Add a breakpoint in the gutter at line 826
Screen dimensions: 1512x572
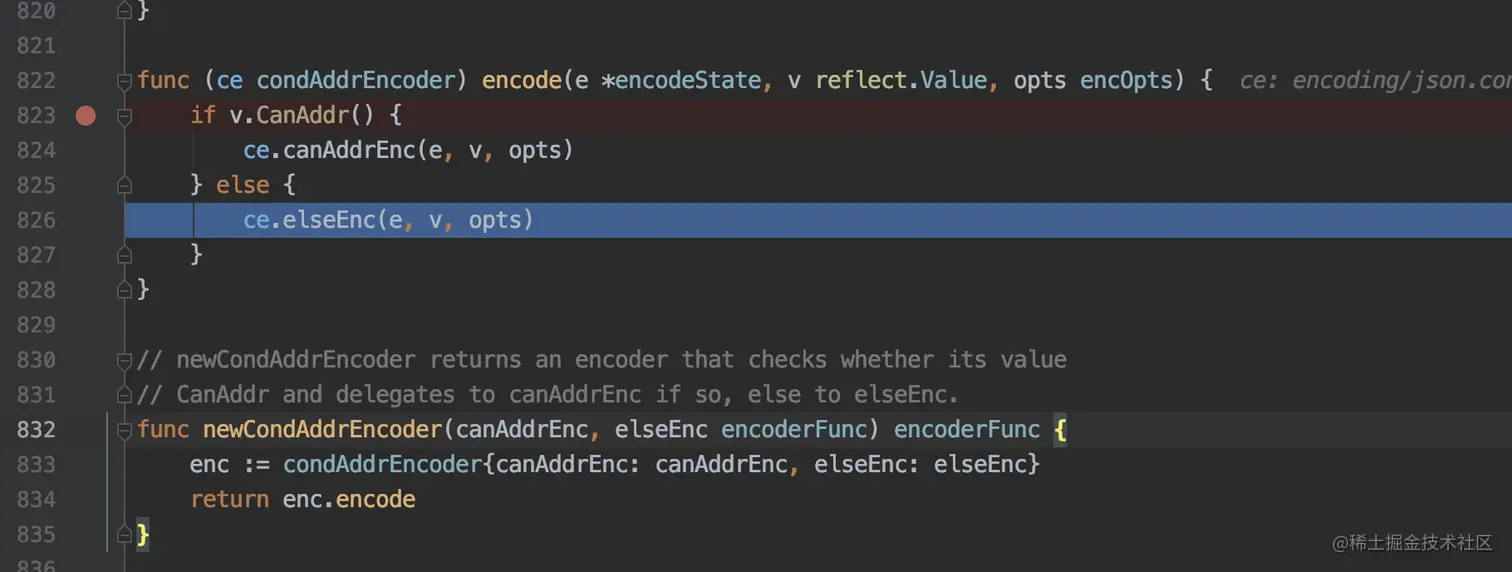86,220
